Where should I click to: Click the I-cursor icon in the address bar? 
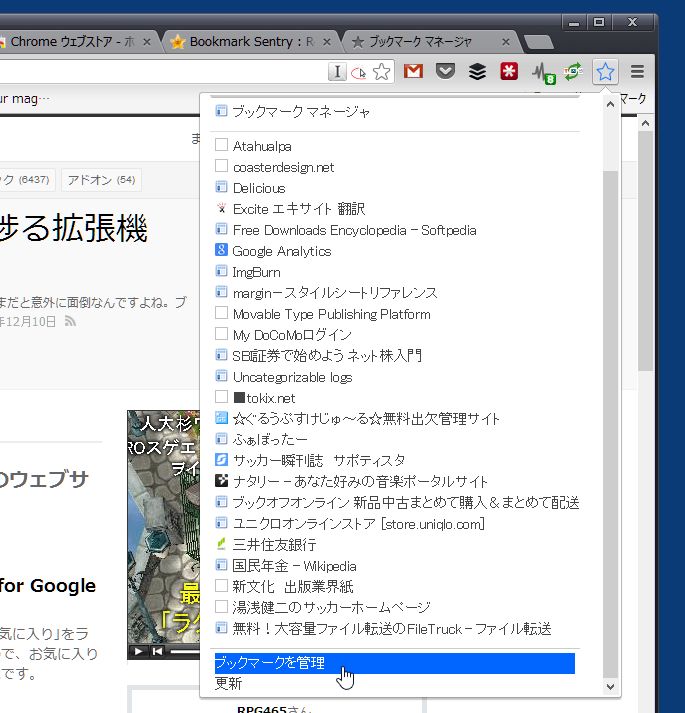coord(337,72)
